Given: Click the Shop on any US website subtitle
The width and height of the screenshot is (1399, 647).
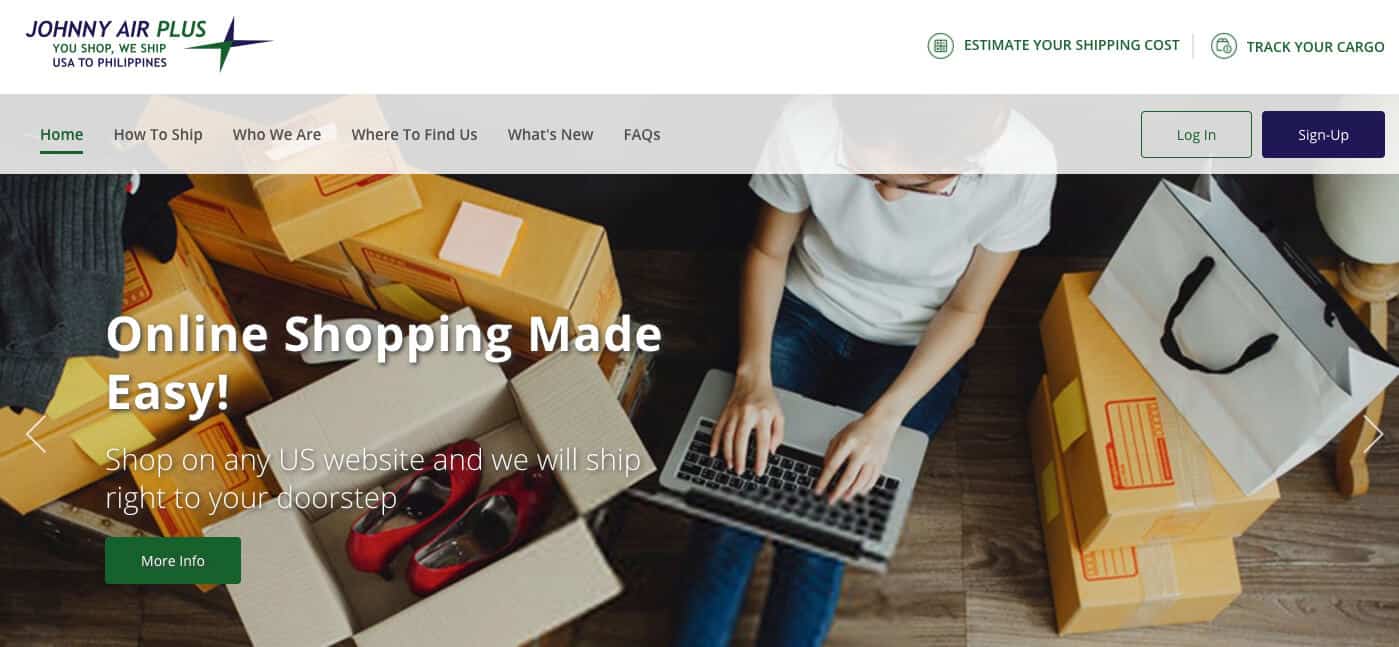Looking at the screenshot, I should 373,478.
